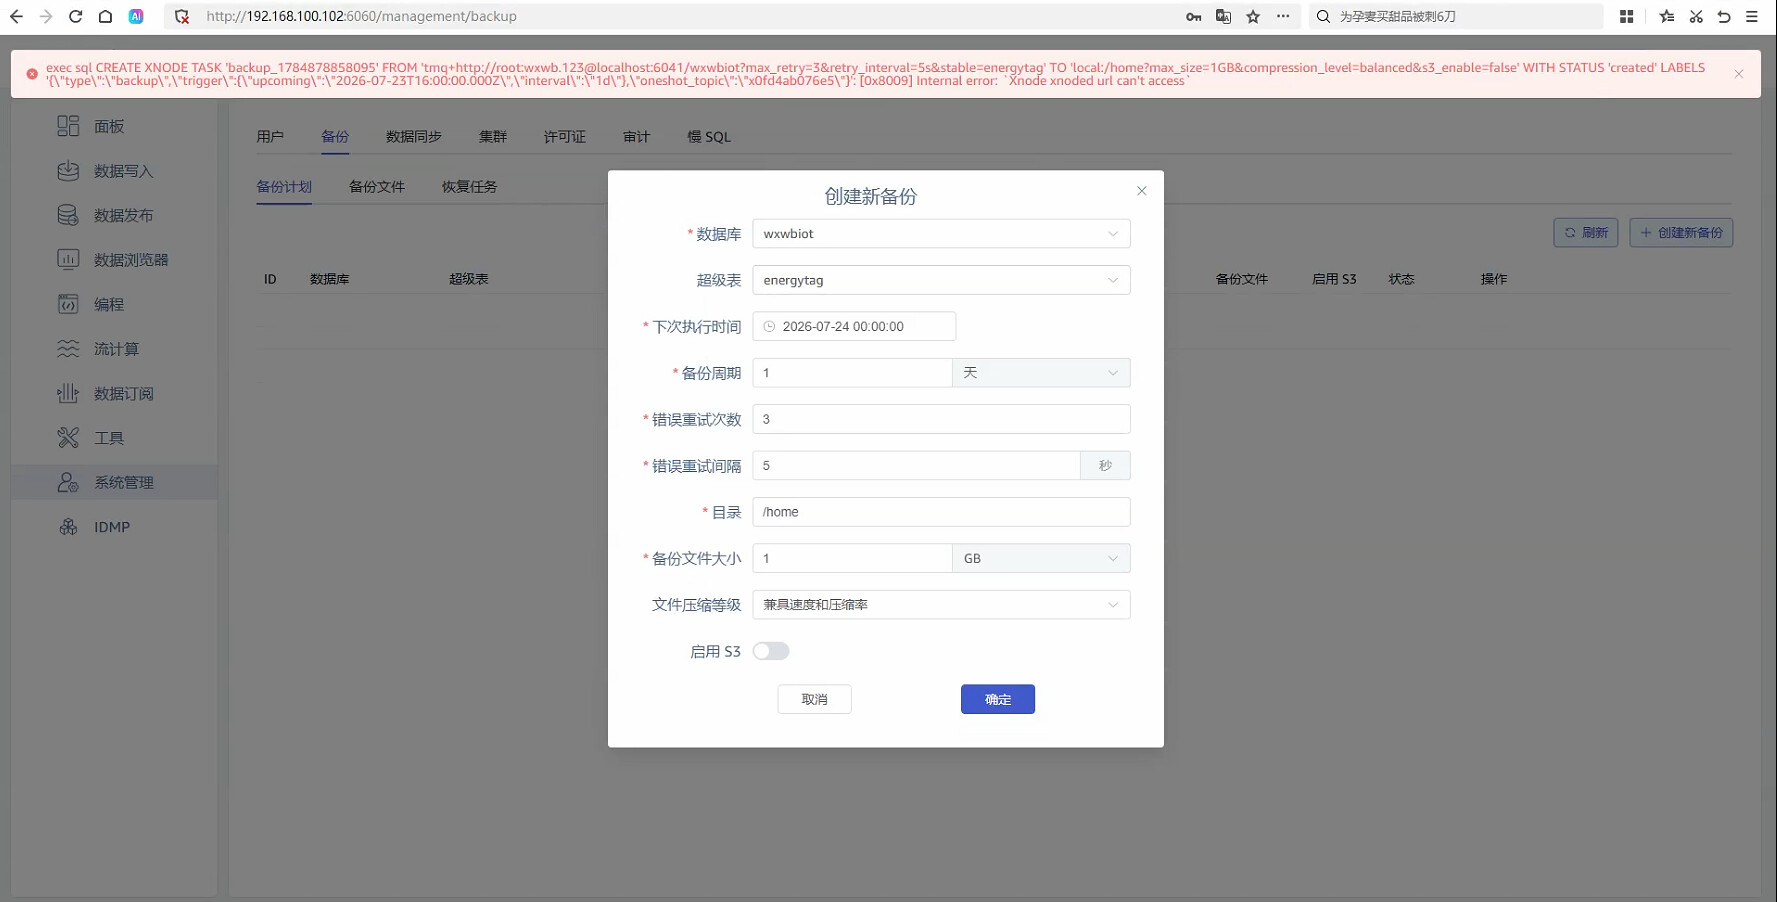This screenshot has width=1777, height=902.
Task: Click the 备份文件大小 number field
Action: point(852,558)
